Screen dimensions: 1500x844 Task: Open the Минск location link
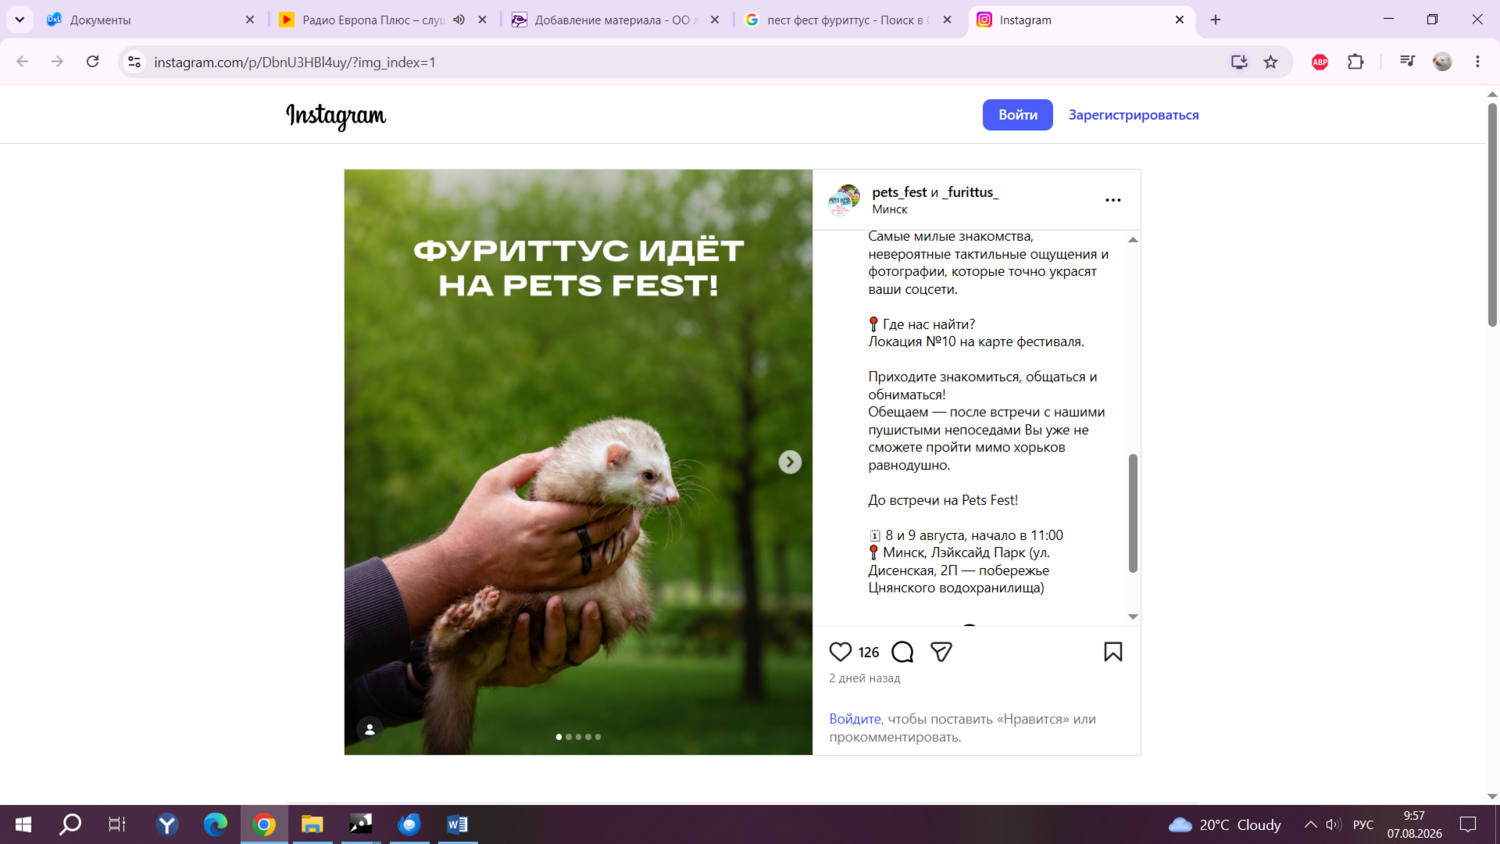[x=889, y=209]
